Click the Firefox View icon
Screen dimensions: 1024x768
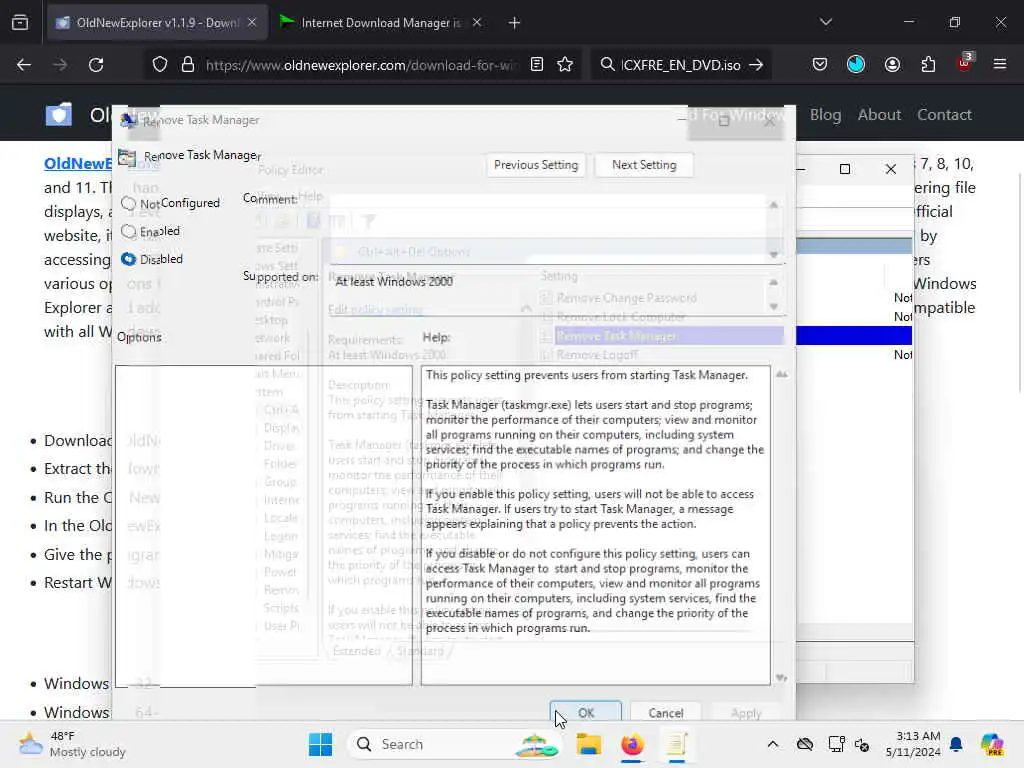(x=20, y=23)
